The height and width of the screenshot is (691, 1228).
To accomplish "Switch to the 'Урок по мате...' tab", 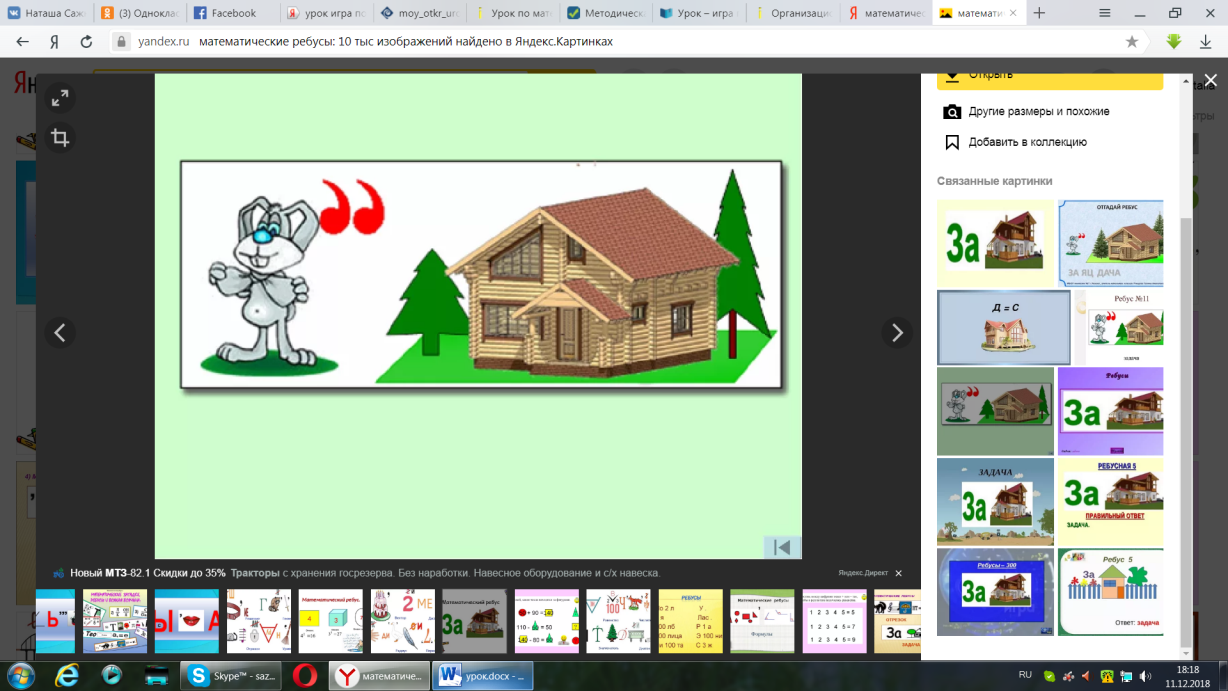I will pos(515,13).
